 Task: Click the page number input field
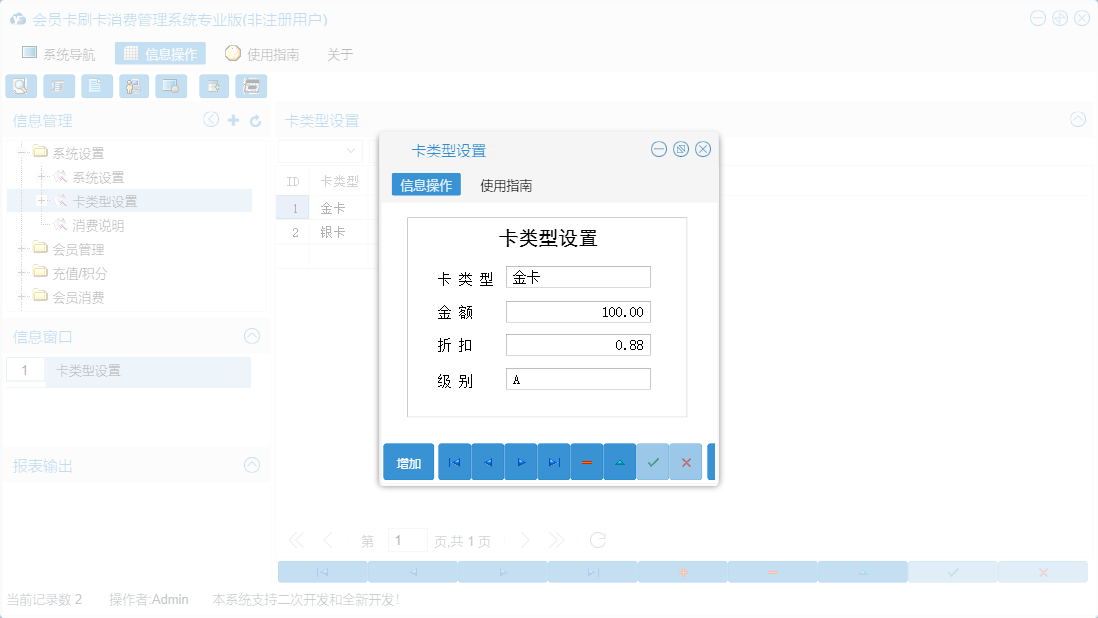click(x=407, y=540)
